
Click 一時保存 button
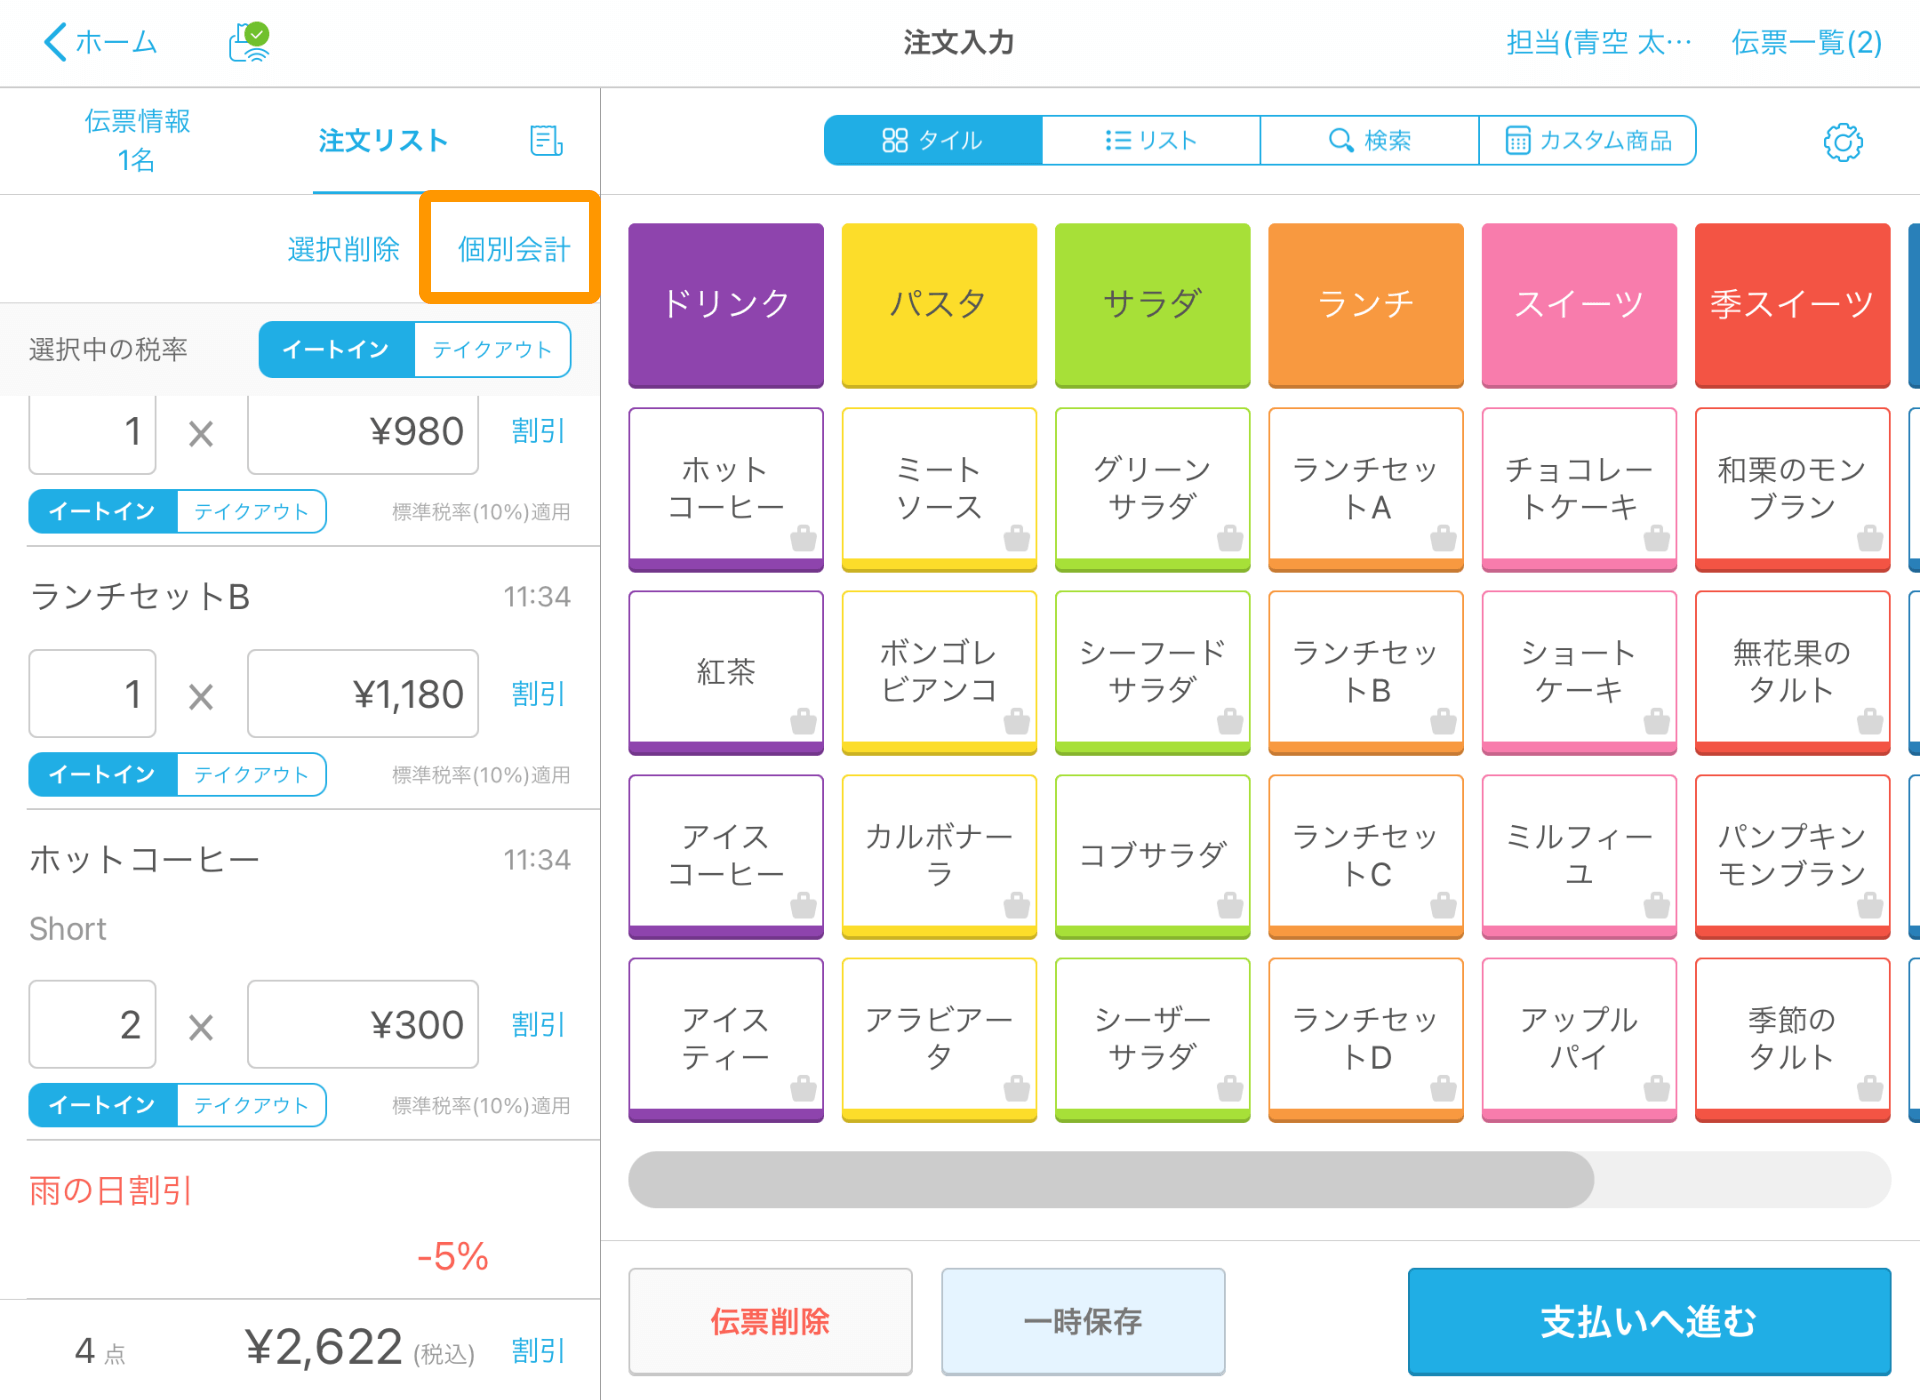coord(1083,1321)
